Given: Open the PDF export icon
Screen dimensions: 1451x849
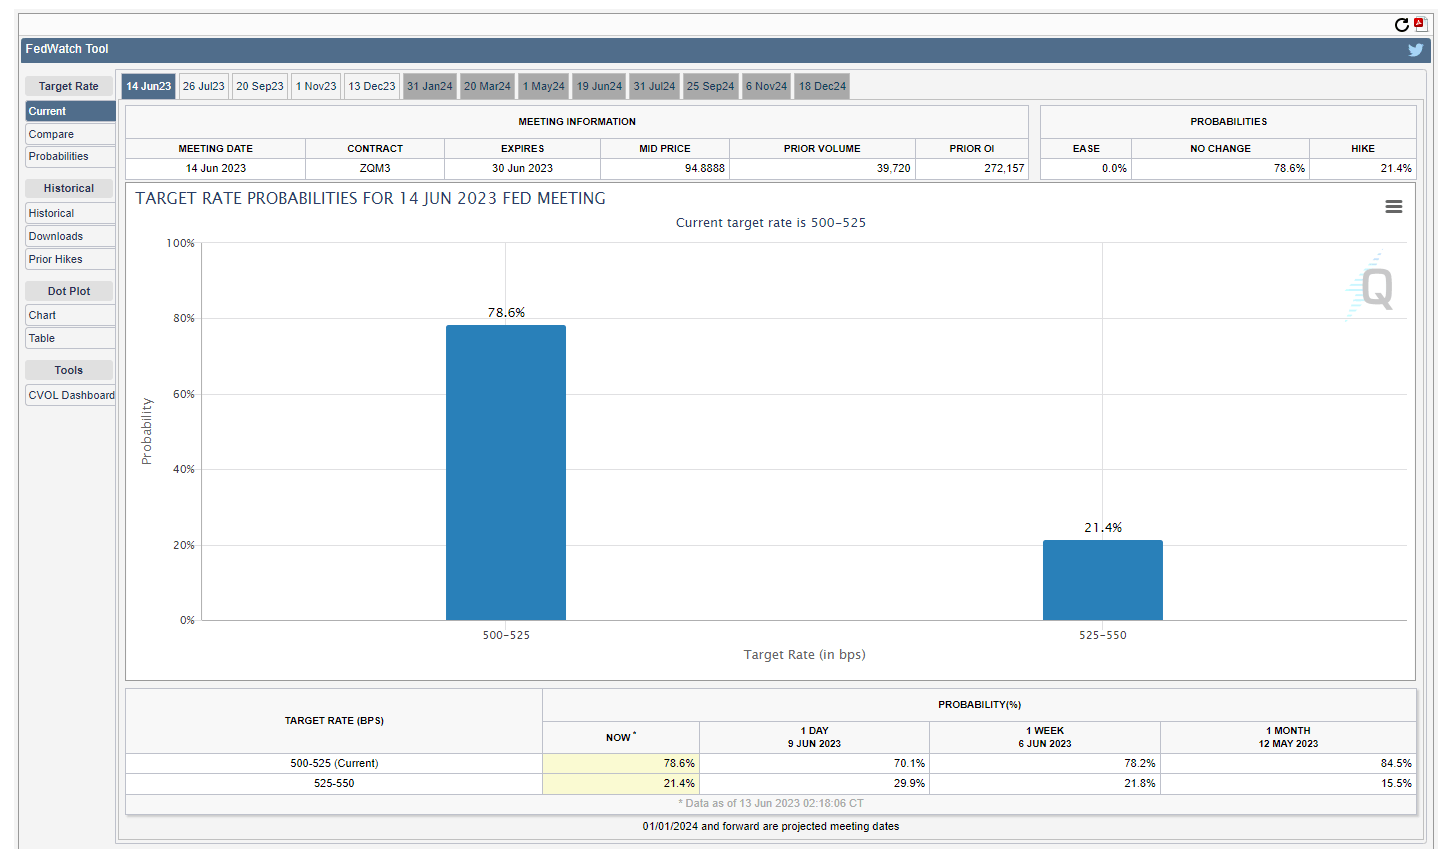Looking at the screenshot, I should 1419,22.
